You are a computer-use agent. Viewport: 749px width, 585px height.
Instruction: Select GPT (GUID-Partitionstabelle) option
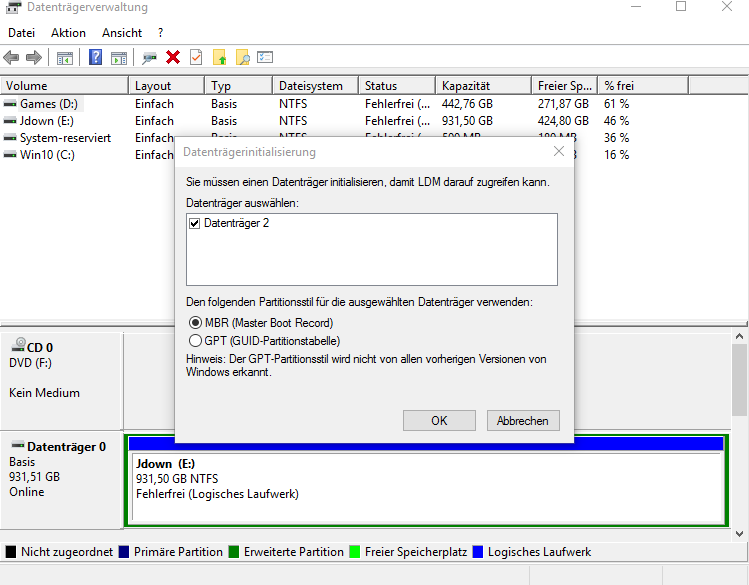pyautogui.click(x=195, y=341)
